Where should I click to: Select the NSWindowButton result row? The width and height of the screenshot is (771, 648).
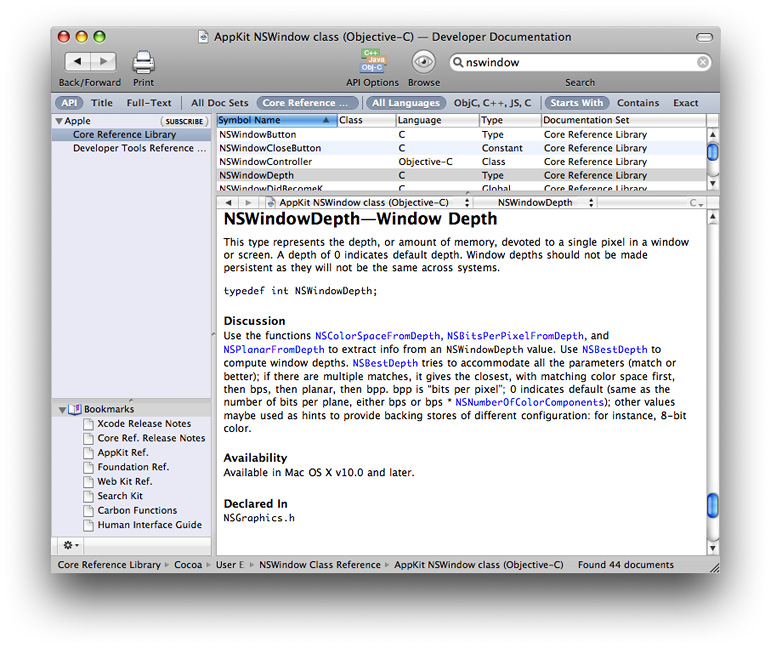click(461, 134)
